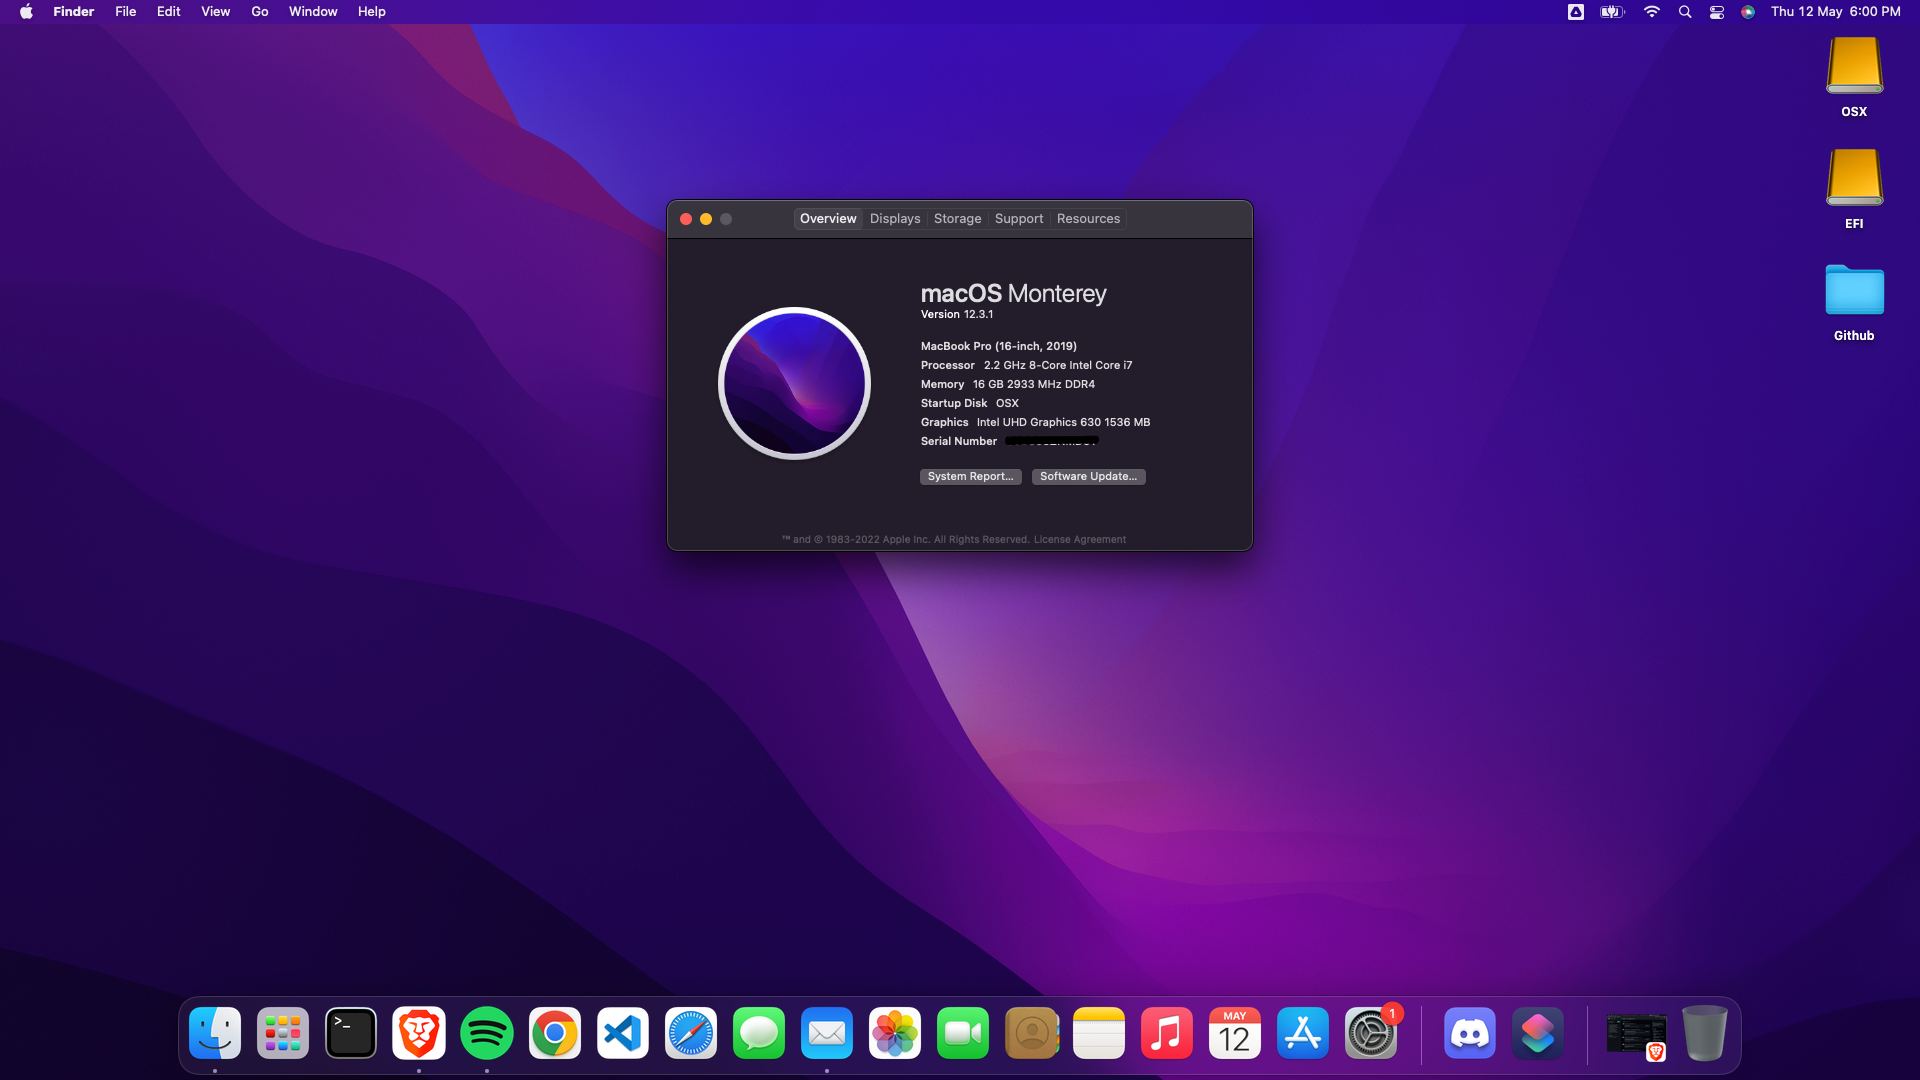This screenshot has height=1080, width=1920.
Task: Open the Github folder on desktop
Action: [x=1854, y=292]
